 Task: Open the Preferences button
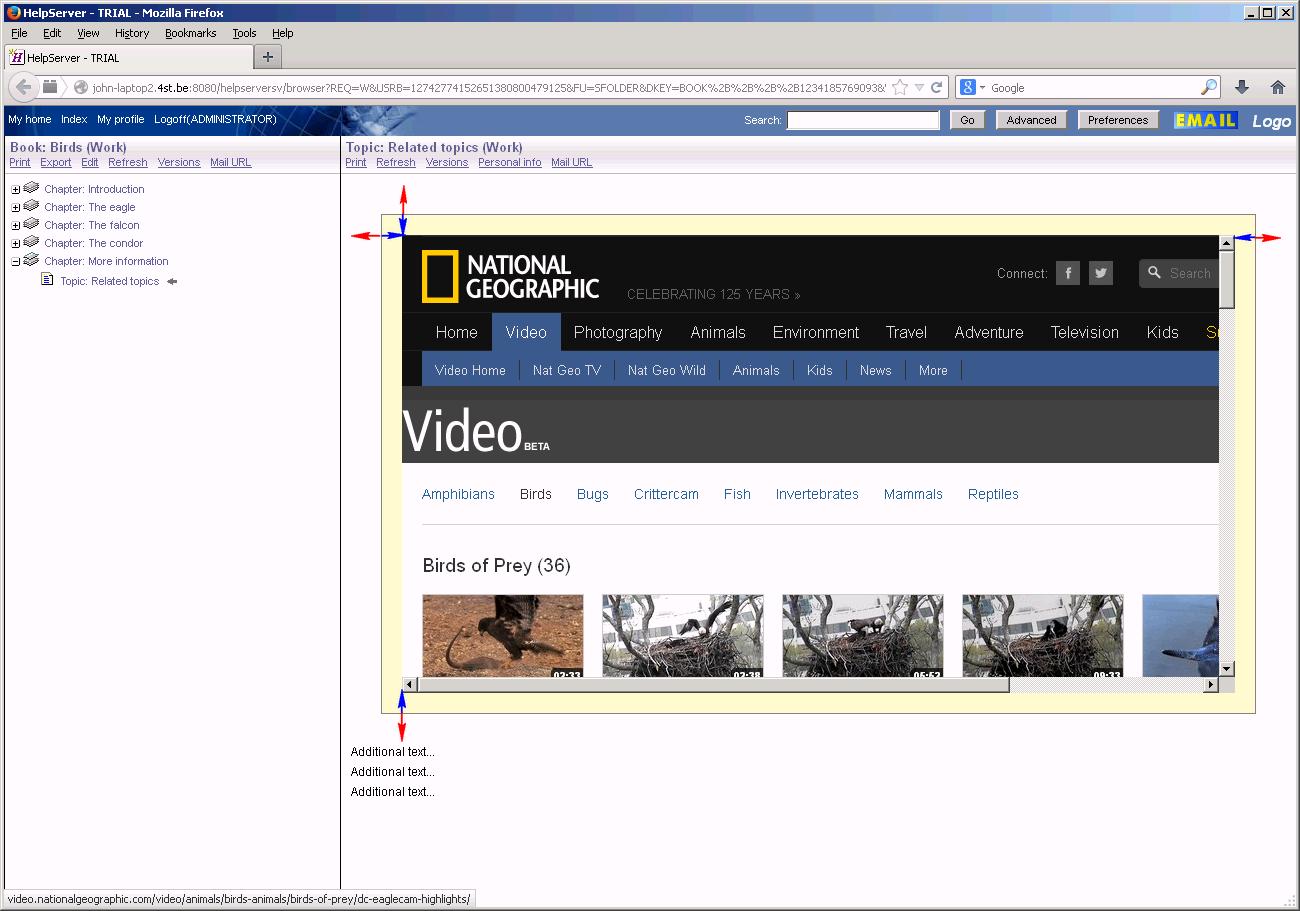[x=1117, y=120]
